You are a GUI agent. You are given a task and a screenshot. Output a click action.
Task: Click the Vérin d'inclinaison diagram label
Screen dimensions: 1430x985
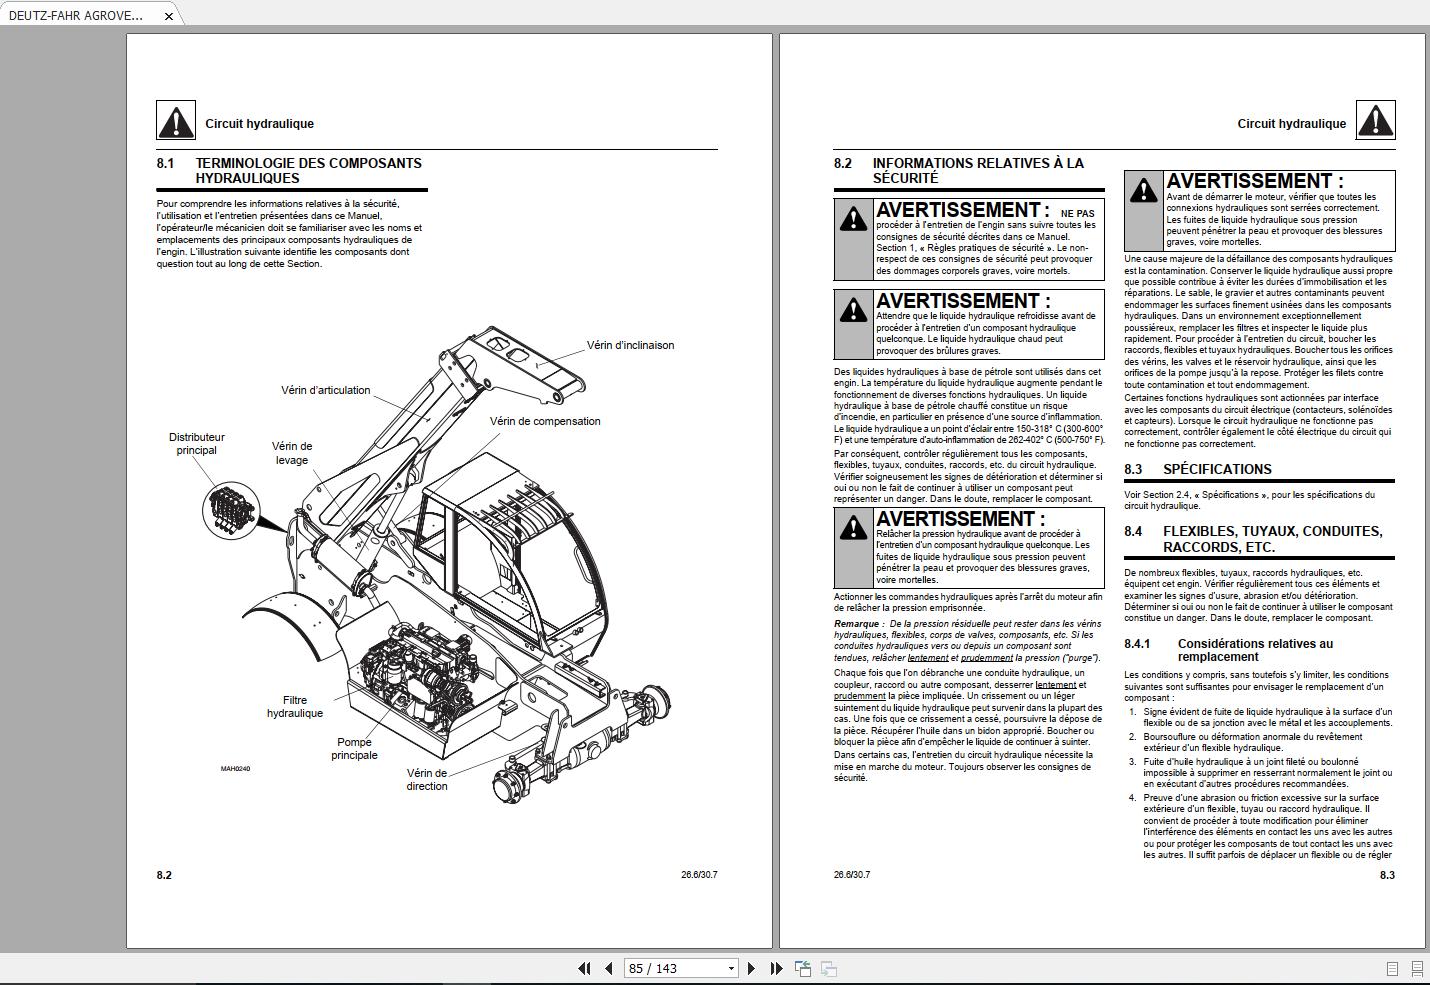(x=630, y=345)
